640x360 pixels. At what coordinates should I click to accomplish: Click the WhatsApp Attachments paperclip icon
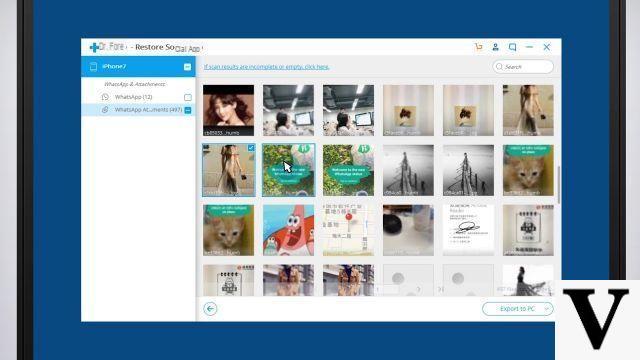tap(105, 110)
